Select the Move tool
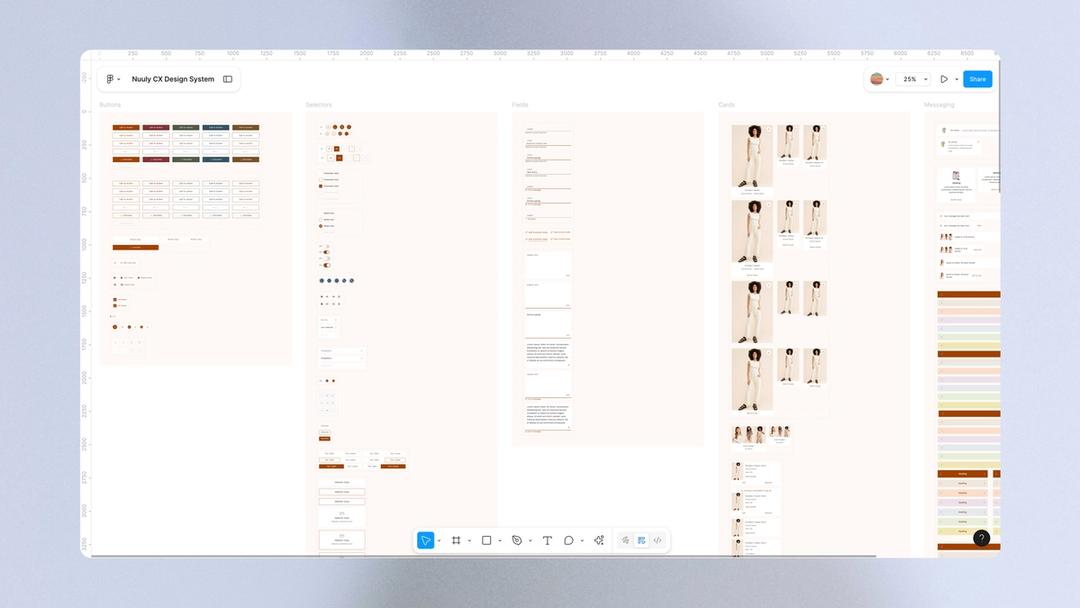Screen dimensions: 1080x608 [425, 540]
